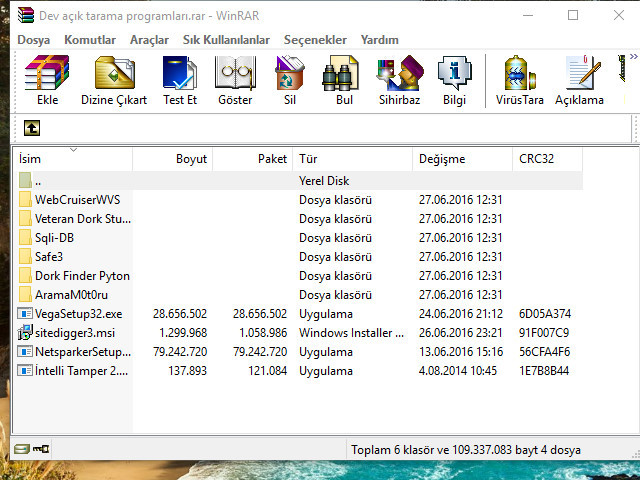Click the size value 1.299.968
Image resolution: width=640 pixels, height=480 pixels.
183,333
